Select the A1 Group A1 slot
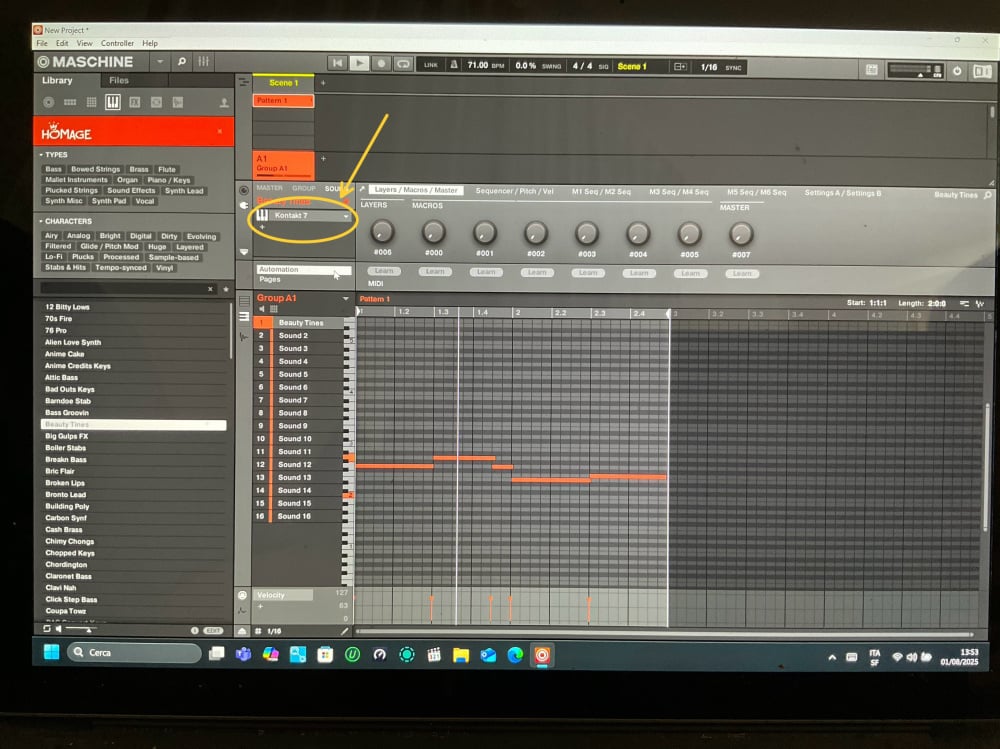1000x749 pixels. (x=283, y=164)
